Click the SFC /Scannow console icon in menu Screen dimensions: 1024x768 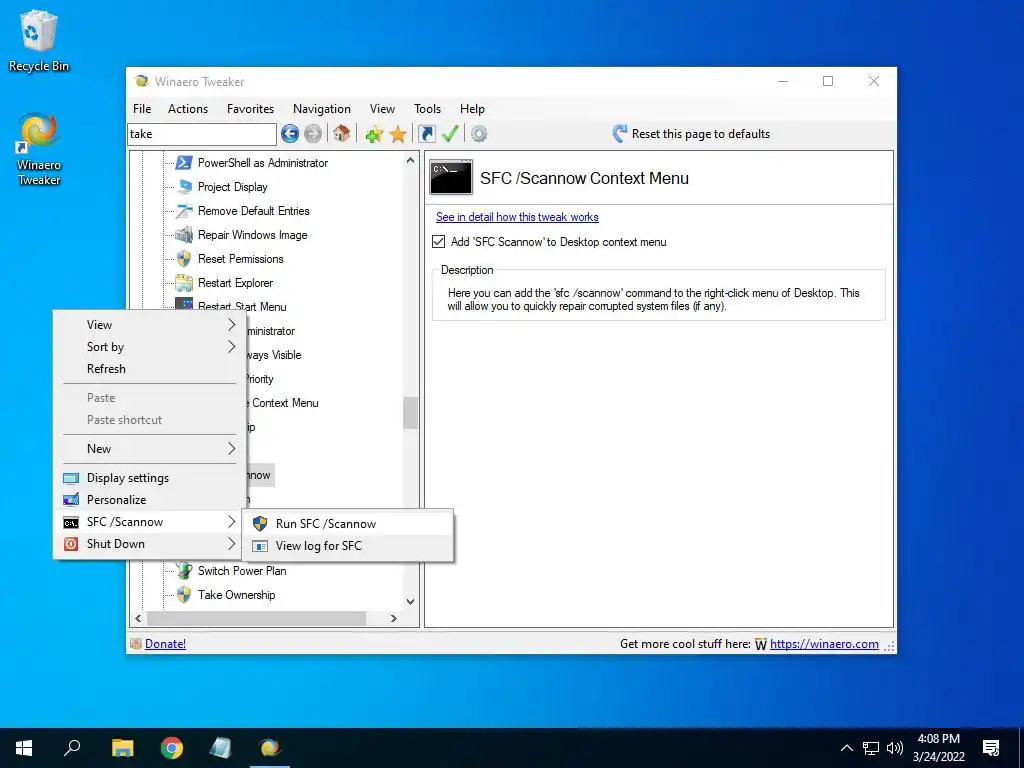click(x=71, y=522)
